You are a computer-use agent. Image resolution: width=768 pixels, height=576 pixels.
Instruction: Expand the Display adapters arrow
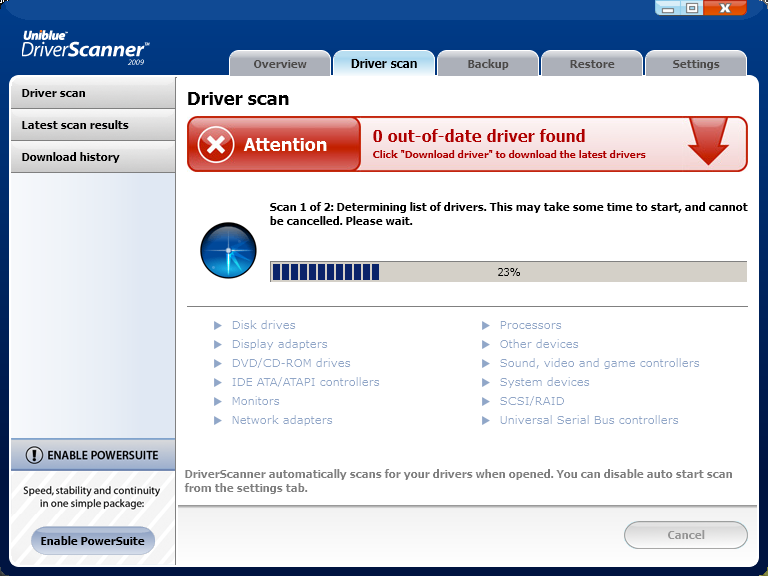(x=217, y=344)
